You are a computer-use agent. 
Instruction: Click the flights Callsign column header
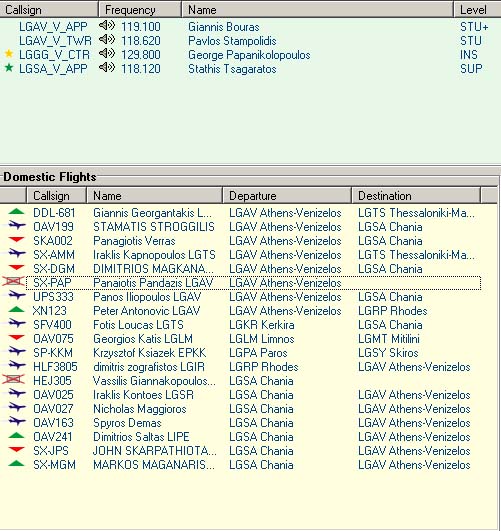coord(57,196)
